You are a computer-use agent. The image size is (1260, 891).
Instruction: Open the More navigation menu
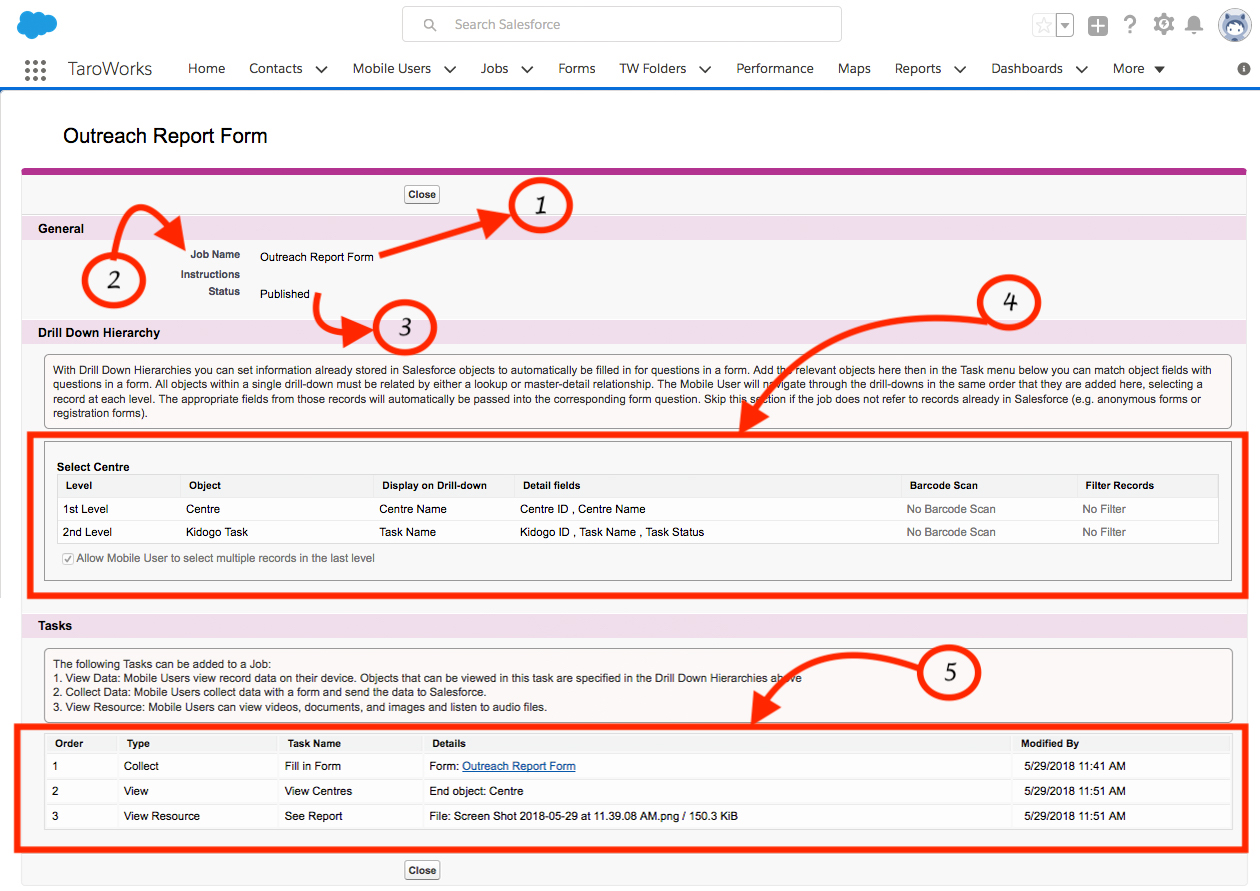(x=1139, y=69)
